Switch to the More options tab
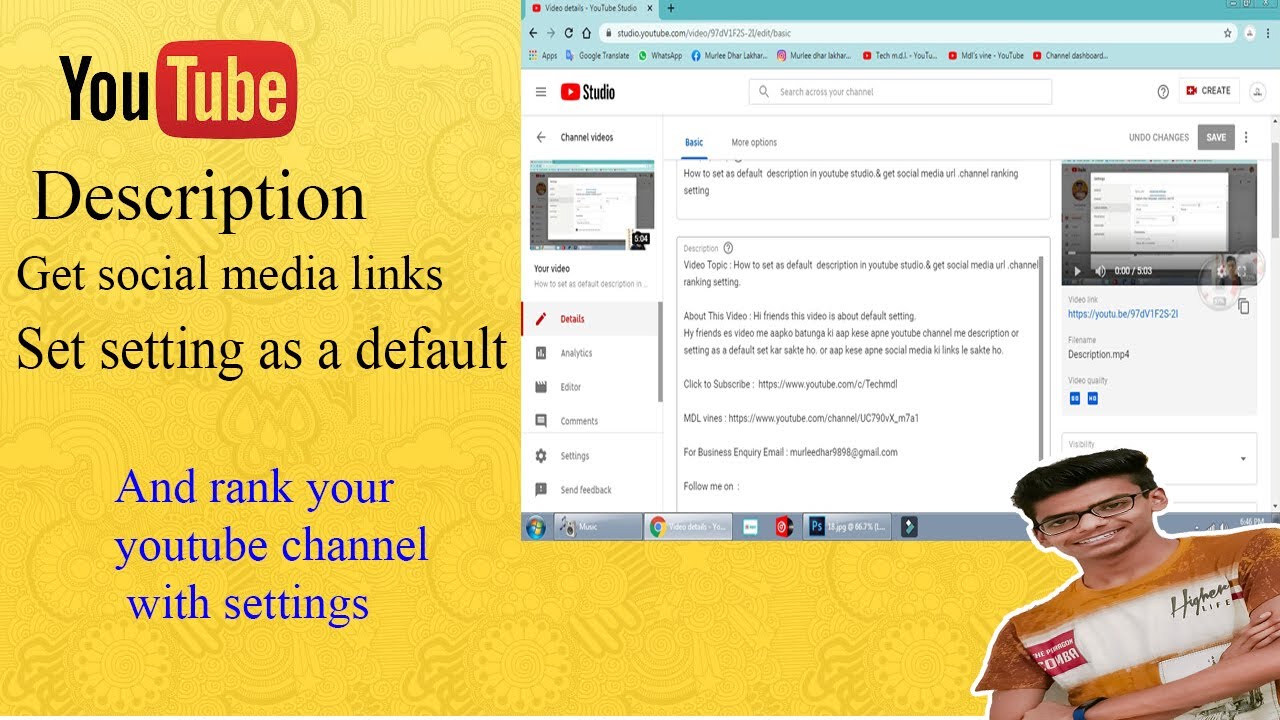This screenshot has width=1280, height=720. [x=754, y=142]
